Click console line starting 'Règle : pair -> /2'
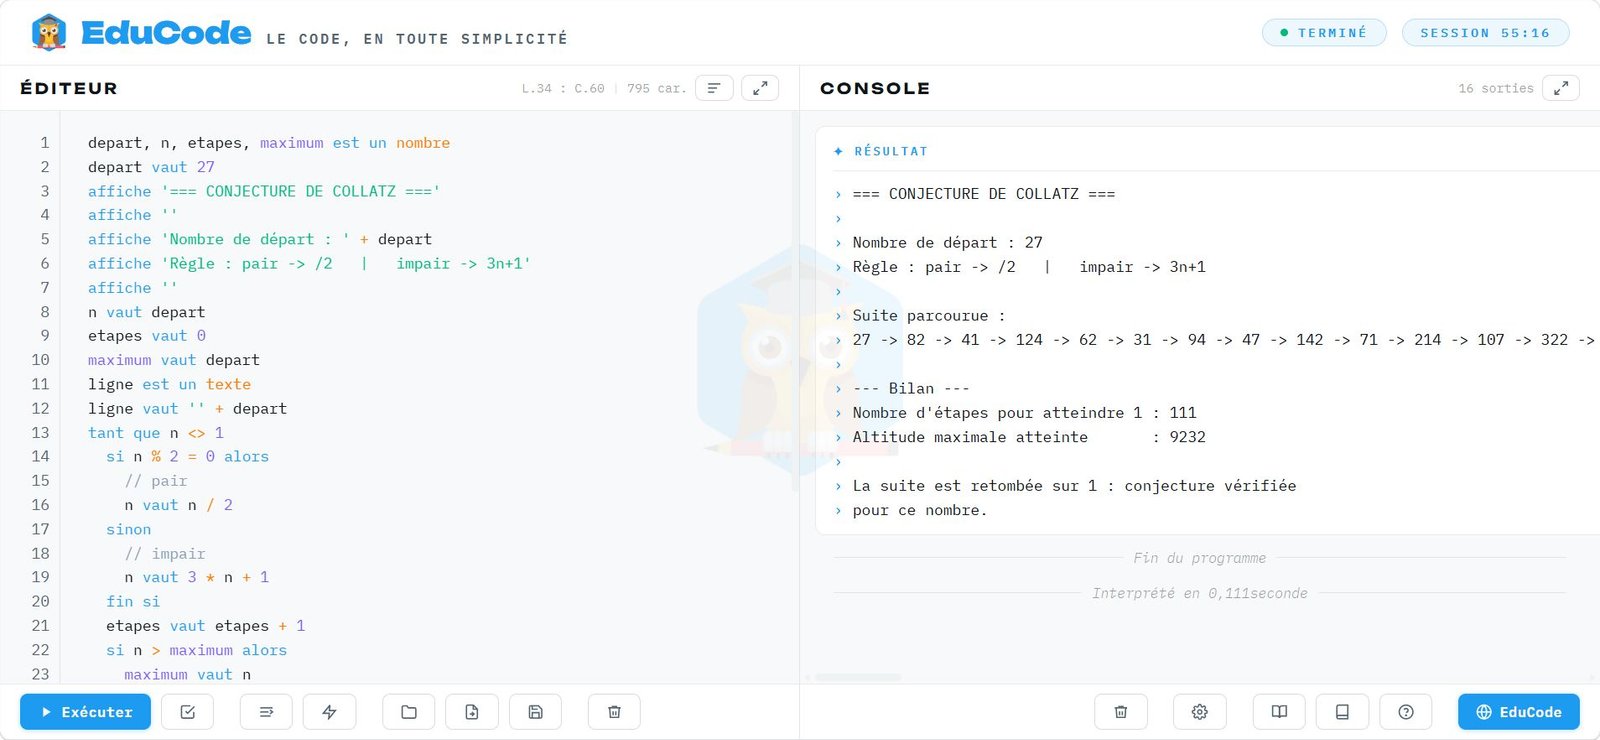1600x740 pixels. pyautogui.click(x=1029, y=267)
